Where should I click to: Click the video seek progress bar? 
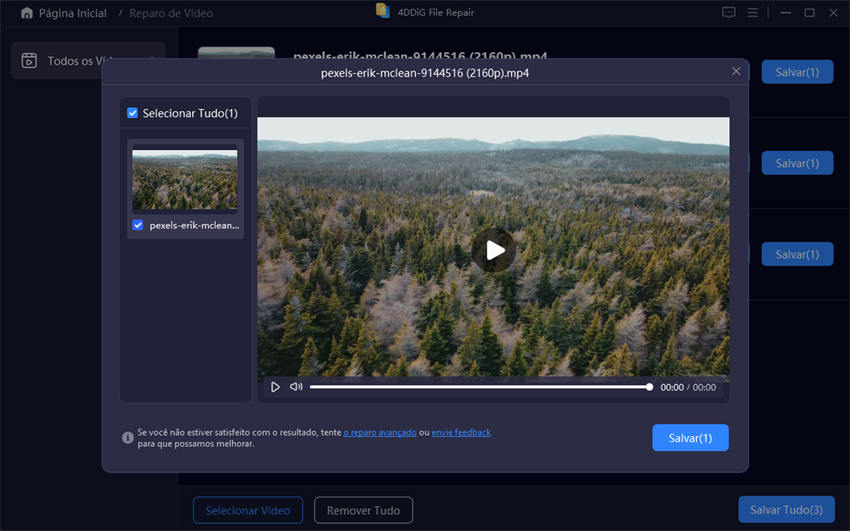point(480,387)
